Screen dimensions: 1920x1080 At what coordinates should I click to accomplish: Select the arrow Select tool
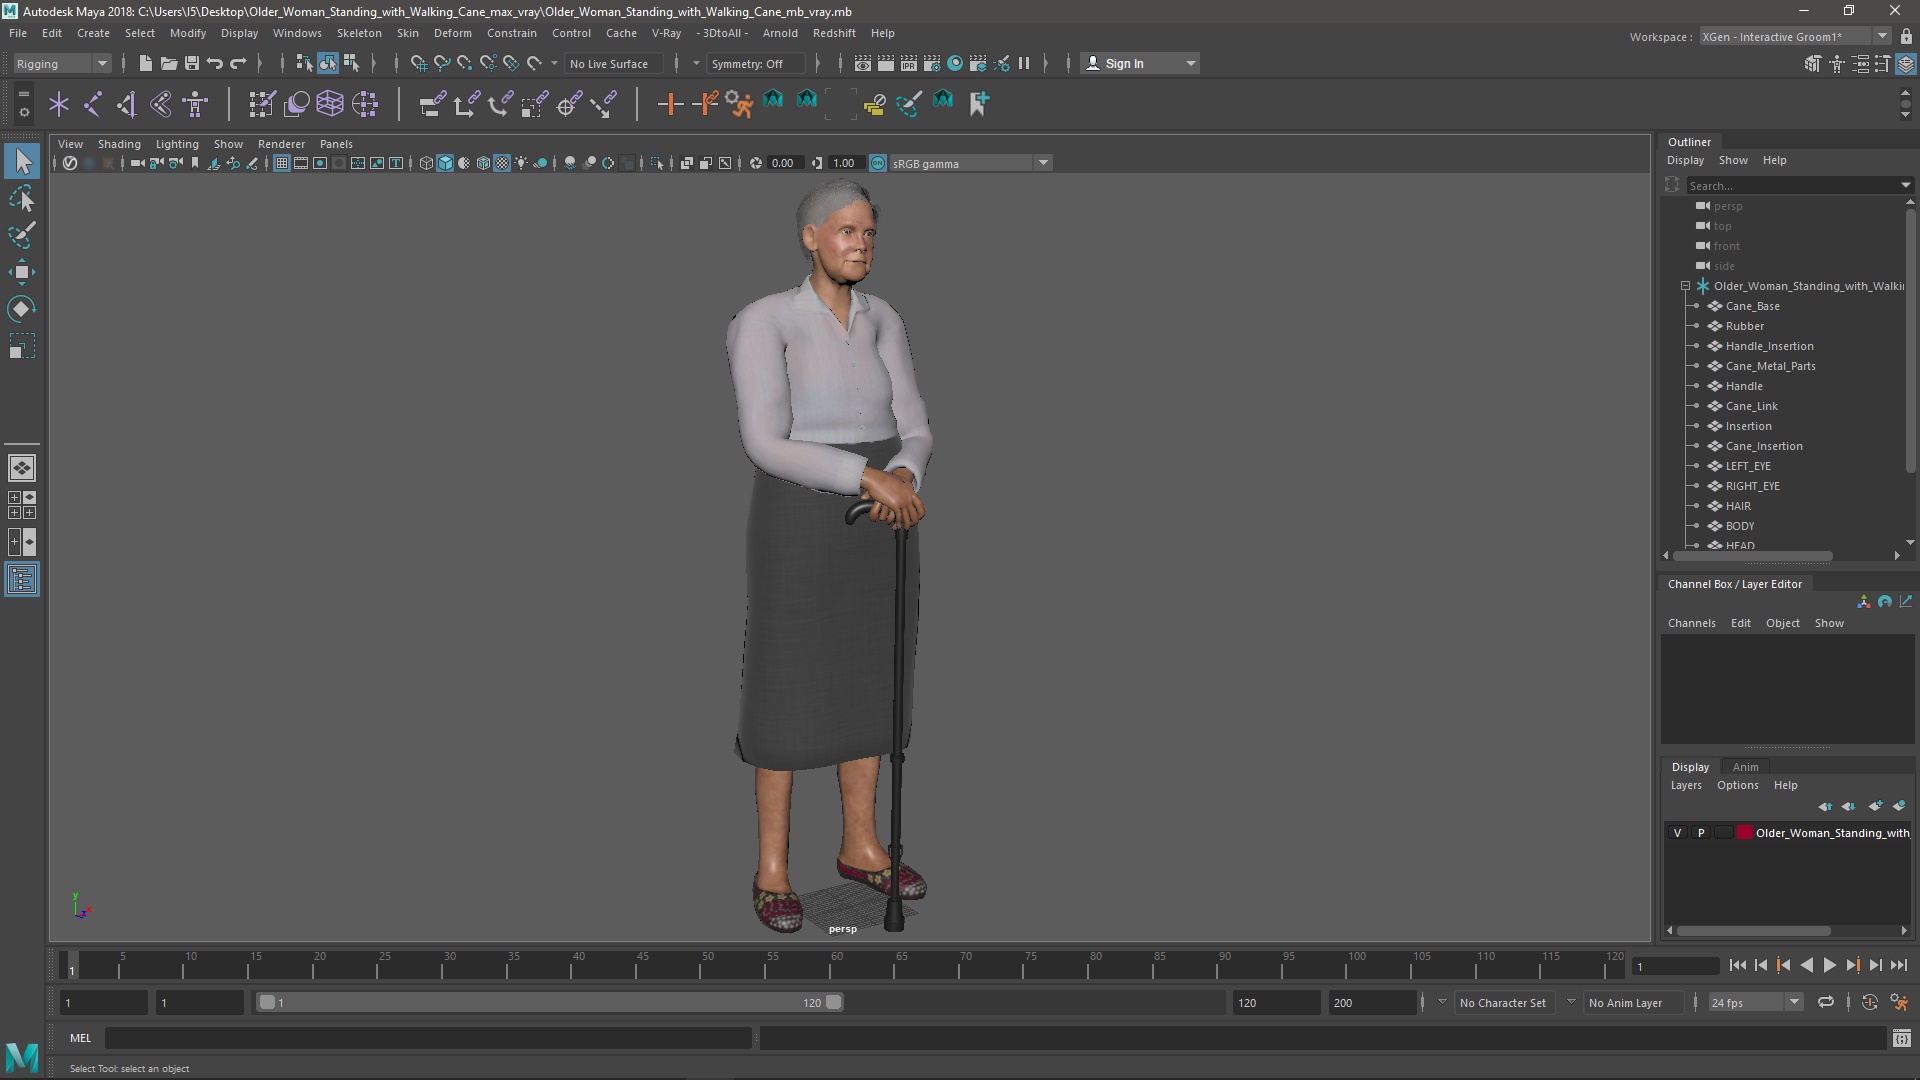(x=22, y=161)
